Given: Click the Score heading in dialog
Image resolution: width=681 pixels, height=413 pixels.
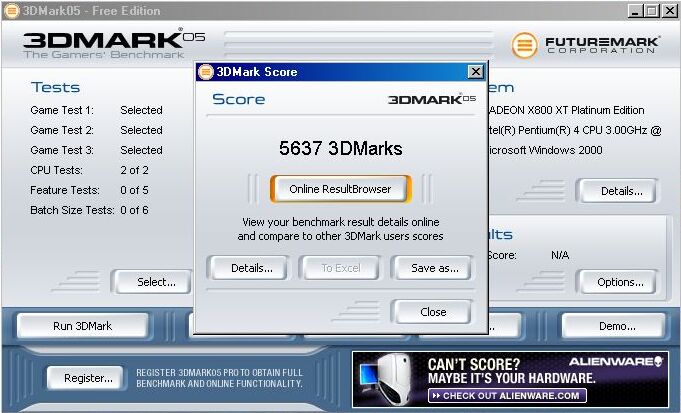Looking at the screenshot, I should pos(238,99).
